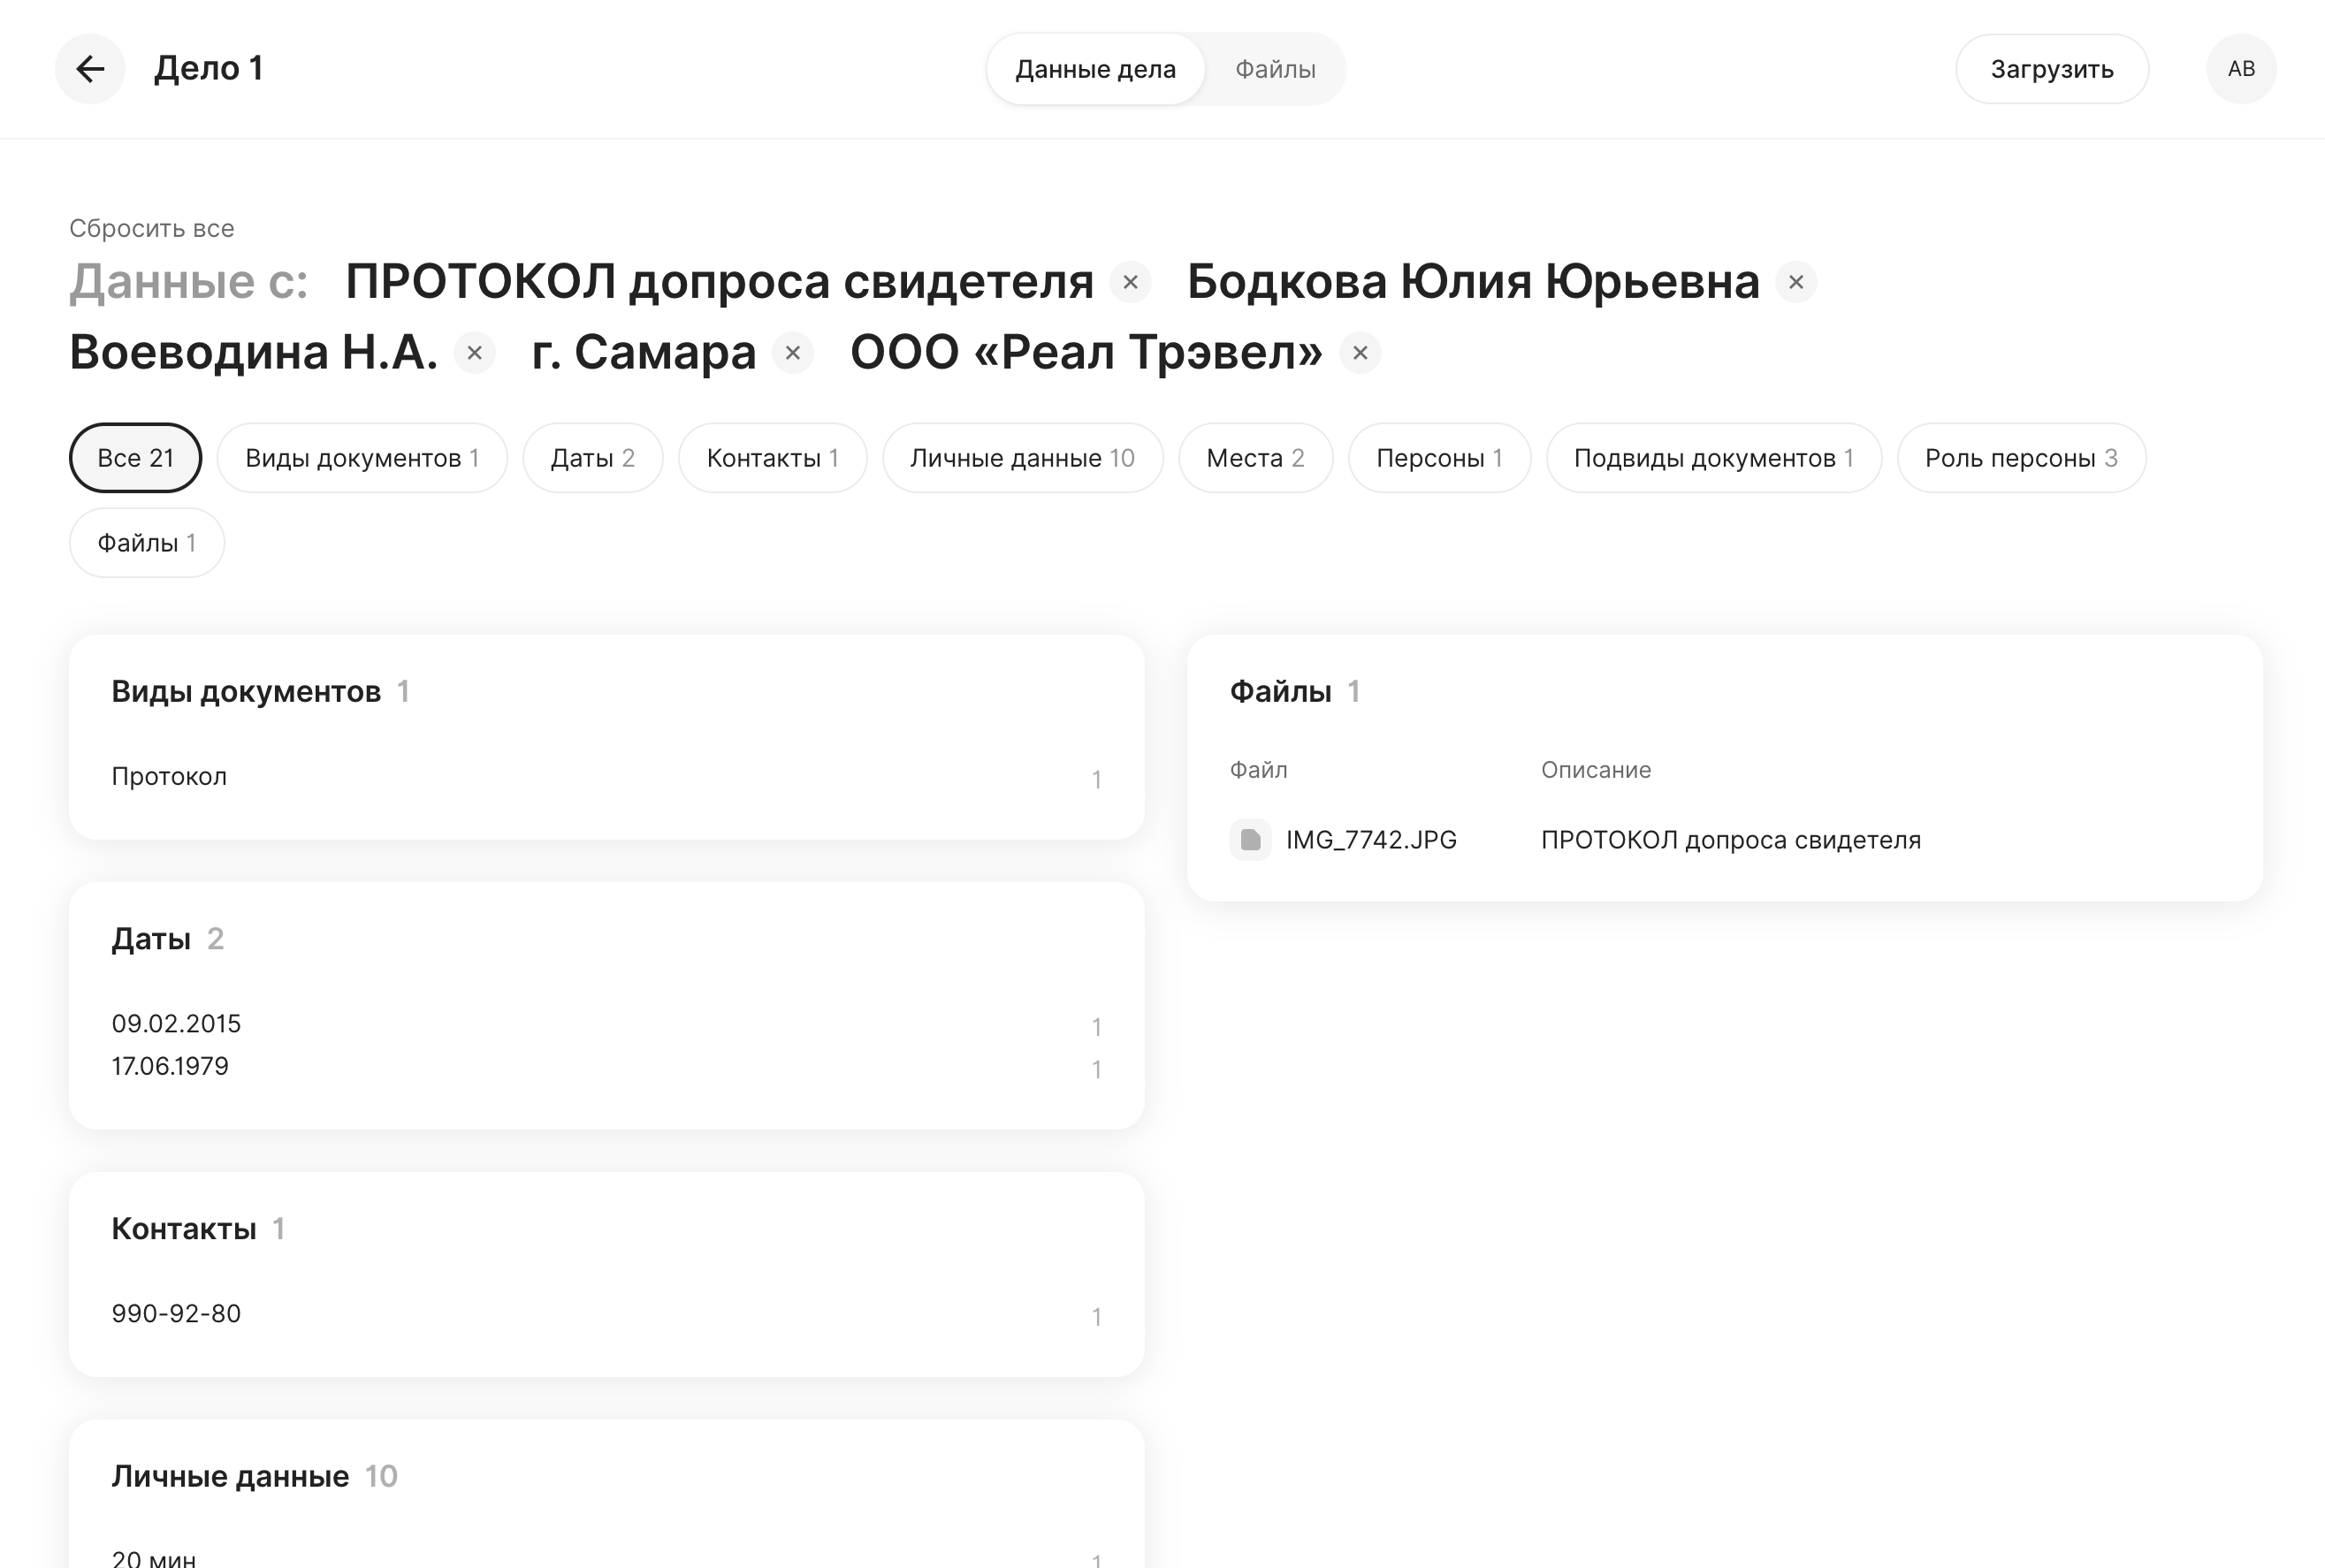Click the file icon next to IMG_7742.JPG
Viewport: 2325px width, 1568px height.
point(1250,840)
